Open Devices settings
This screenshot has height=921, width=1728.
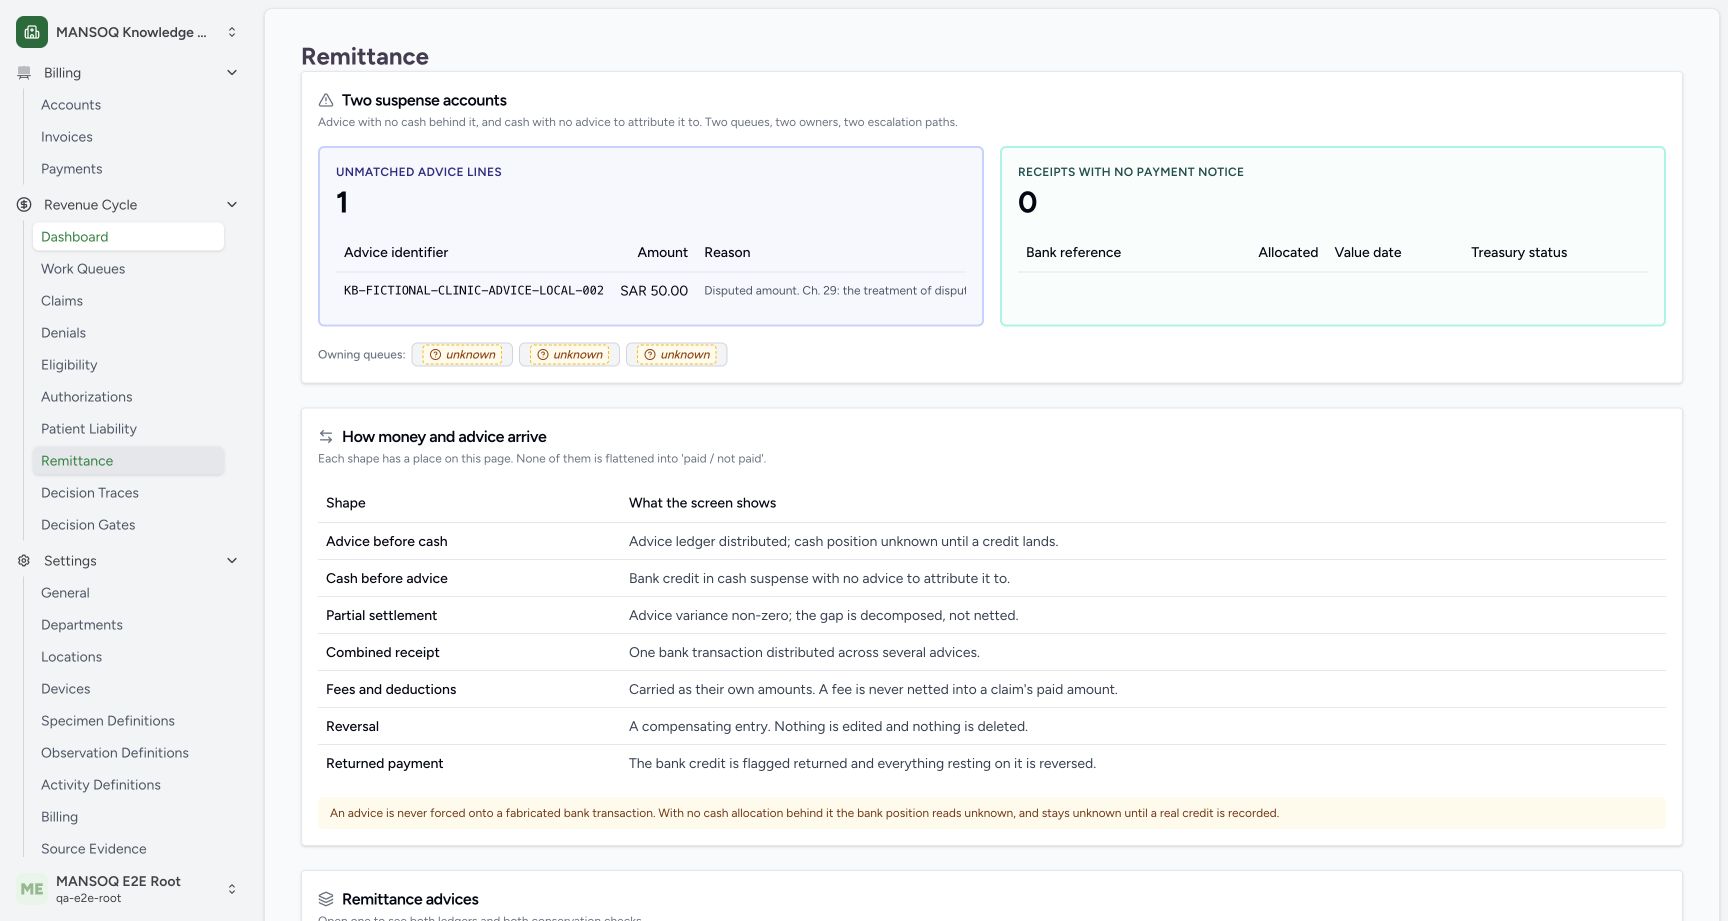128,689
